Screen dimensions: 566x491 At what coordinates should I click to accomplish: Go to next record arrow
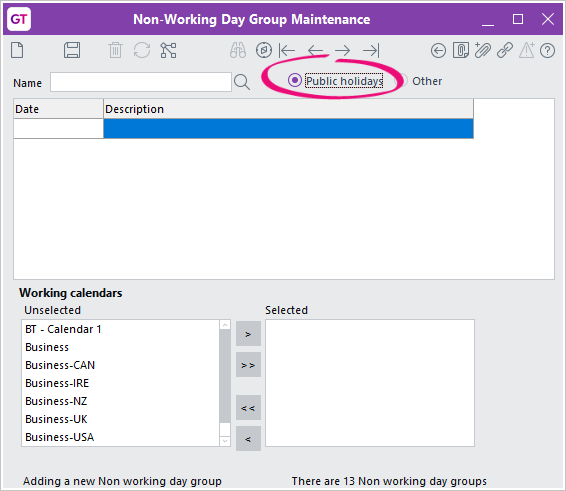(x=343, y=51)
